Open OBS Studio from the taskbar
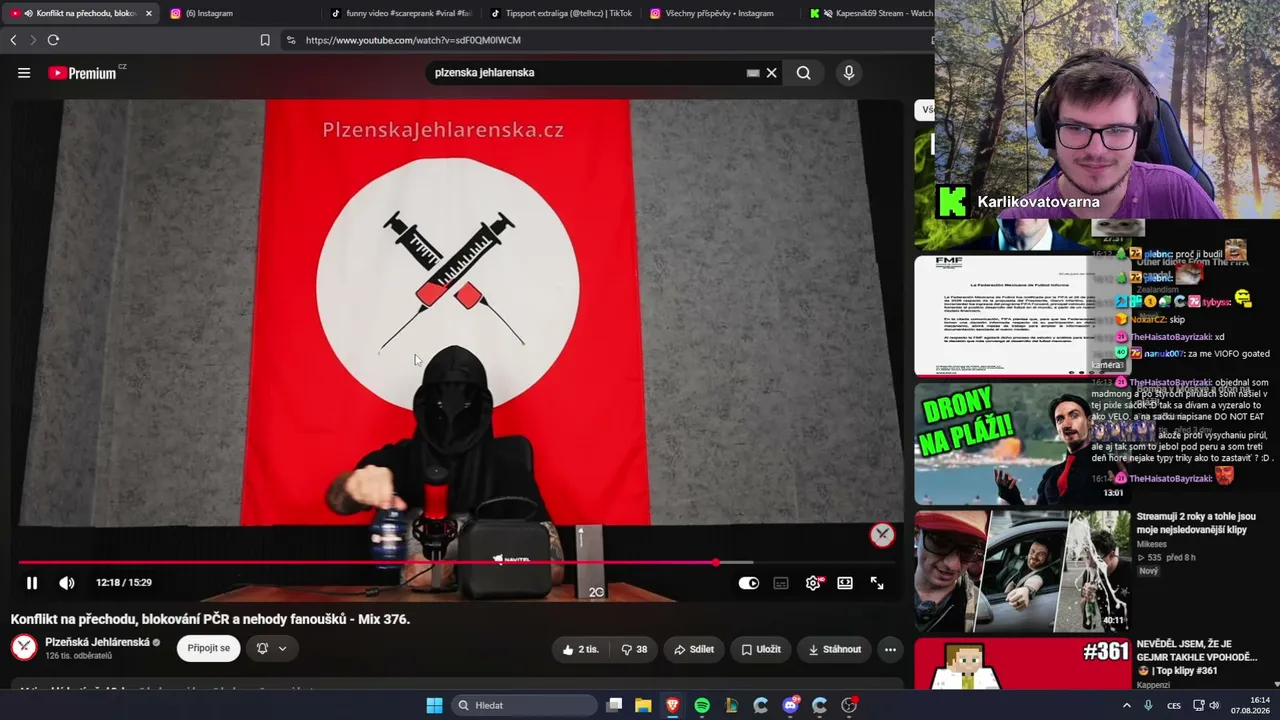 (x=849, y=705)
